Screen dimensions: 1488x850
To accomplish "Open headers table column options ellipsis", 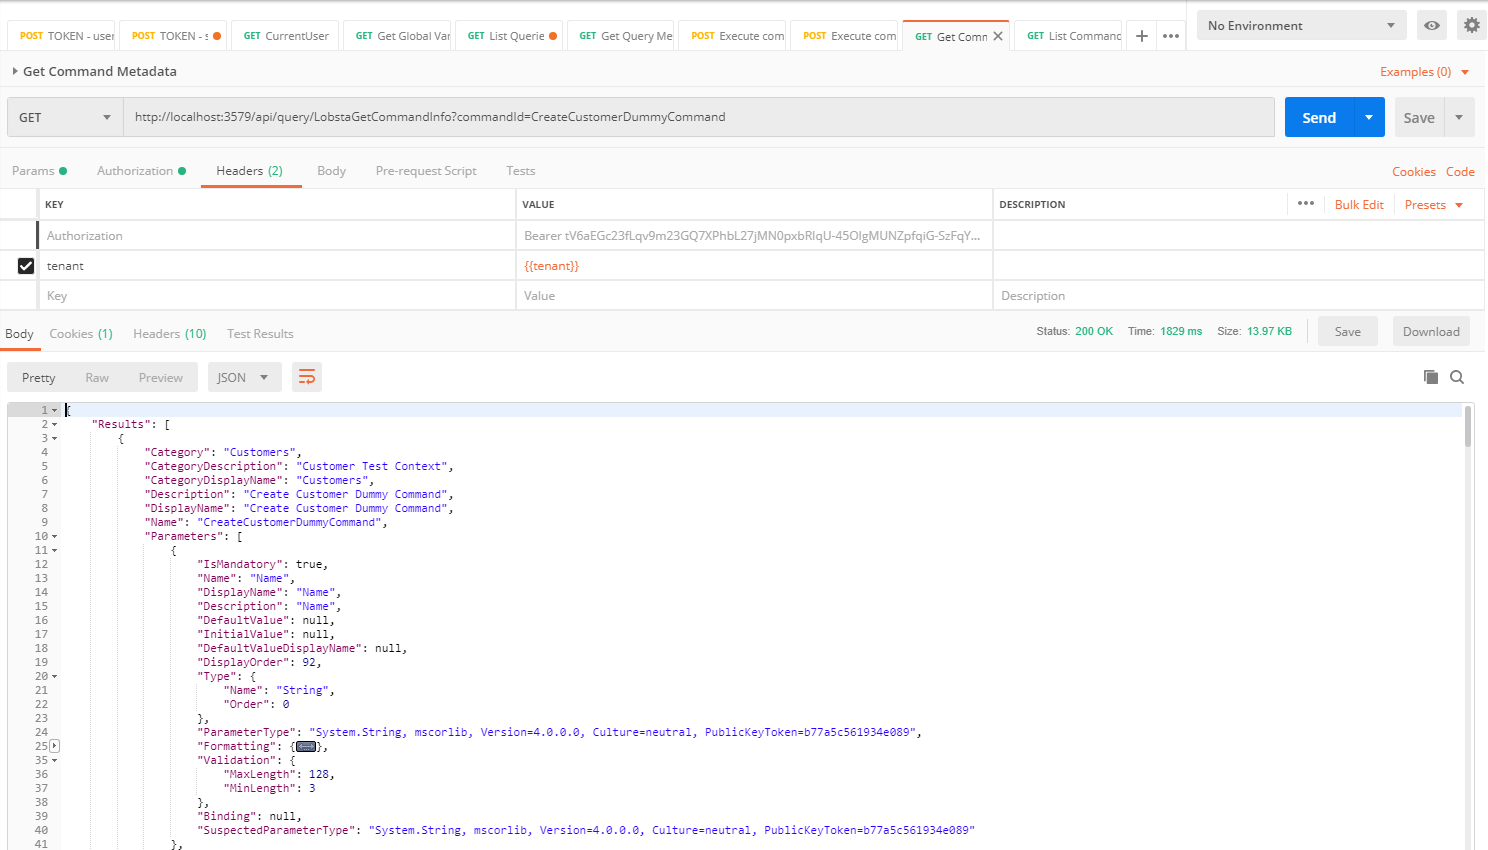I will pyautogui.click(x=1306, y=204).
